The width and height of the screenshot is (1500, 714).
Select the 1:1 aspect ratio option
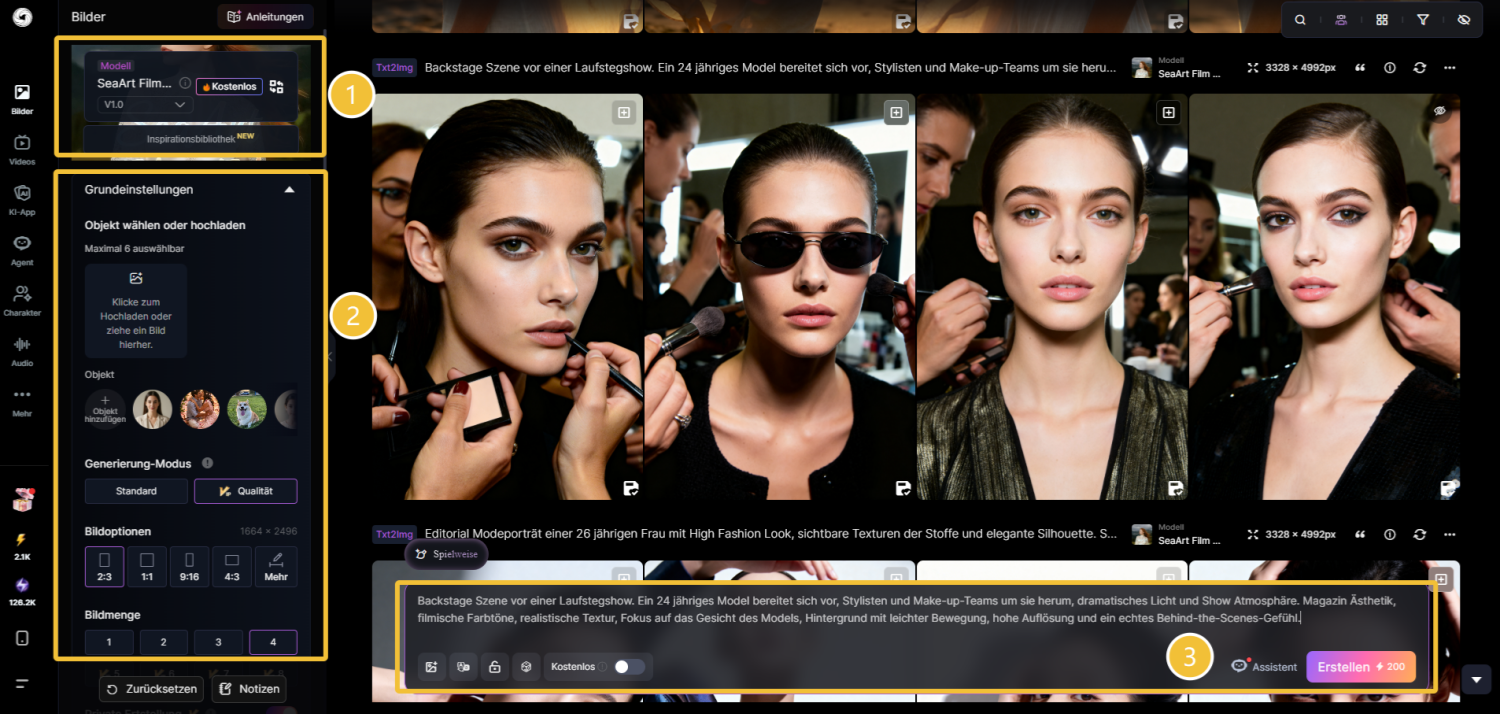click(x=147, y=566)
